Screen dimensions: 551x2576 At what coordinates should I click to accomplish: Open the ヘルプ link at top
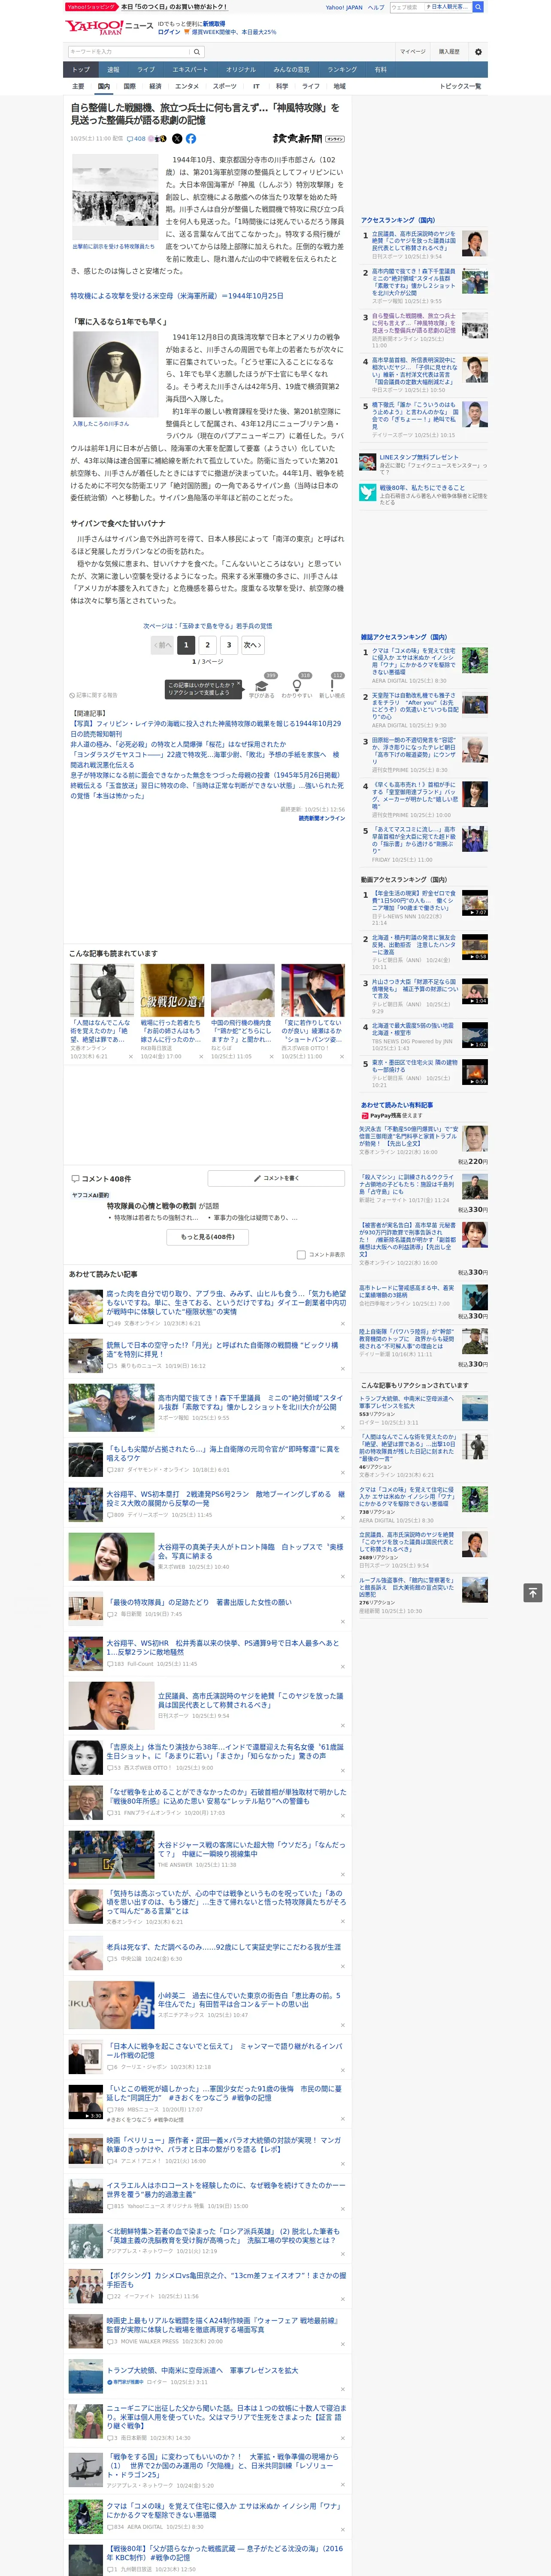pyautogui.click(x=376, y=7)
